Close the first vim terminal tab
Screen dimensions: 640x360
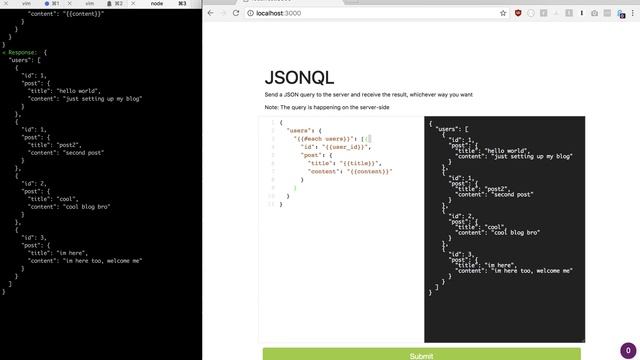tap(6, 3)
